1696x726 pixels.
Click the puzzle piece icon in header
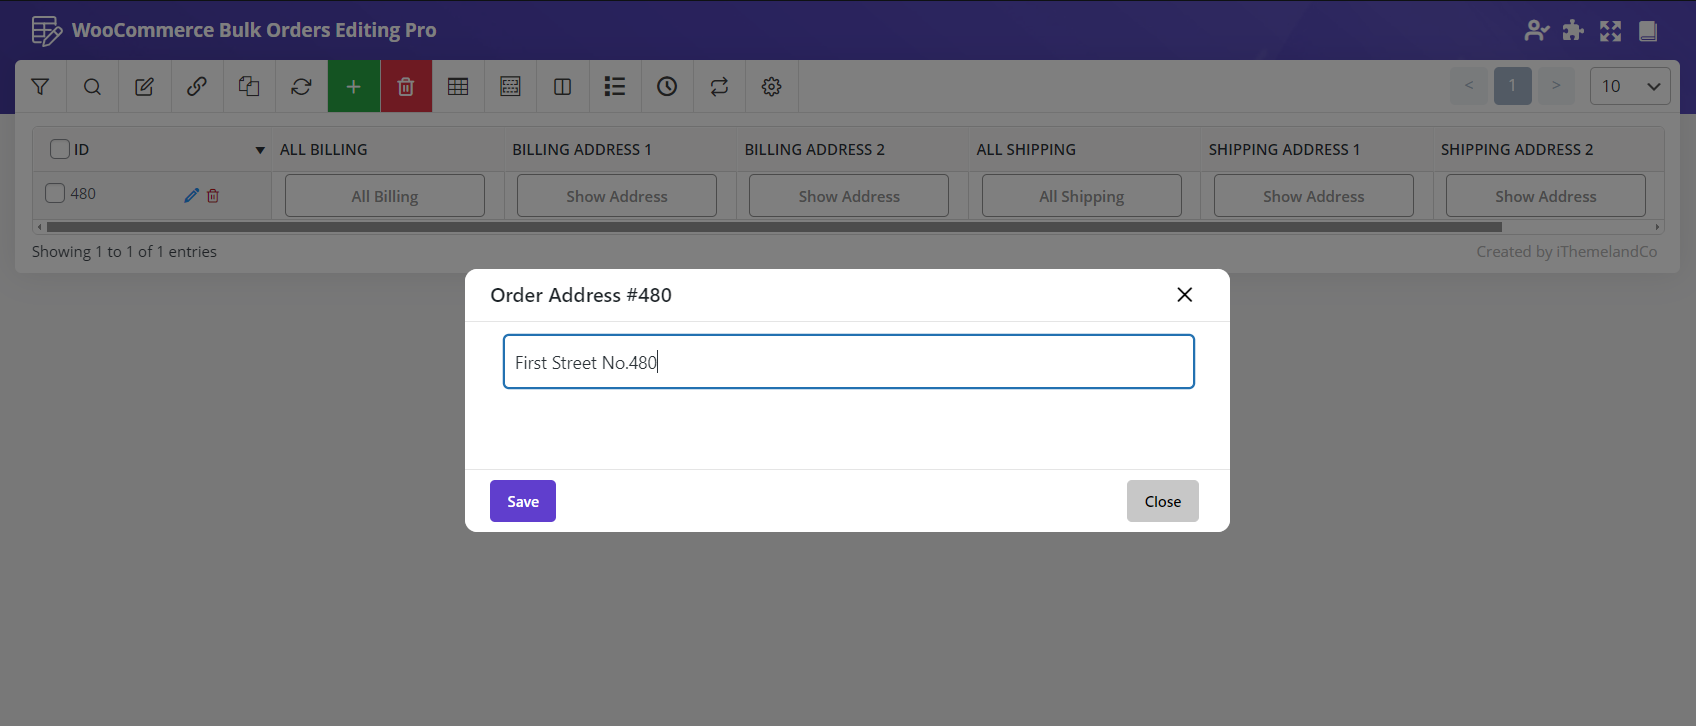coord(1573,31)
